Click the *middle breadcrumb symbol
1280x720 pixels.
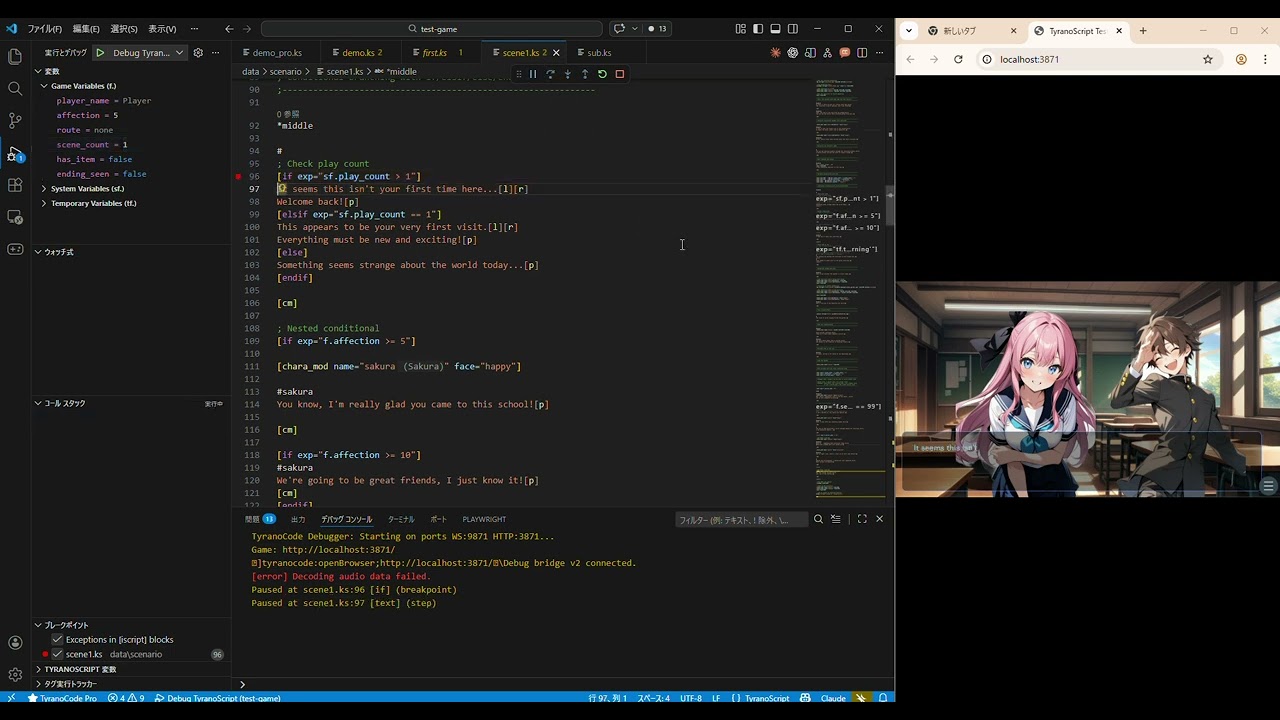[x=402, y=72]
